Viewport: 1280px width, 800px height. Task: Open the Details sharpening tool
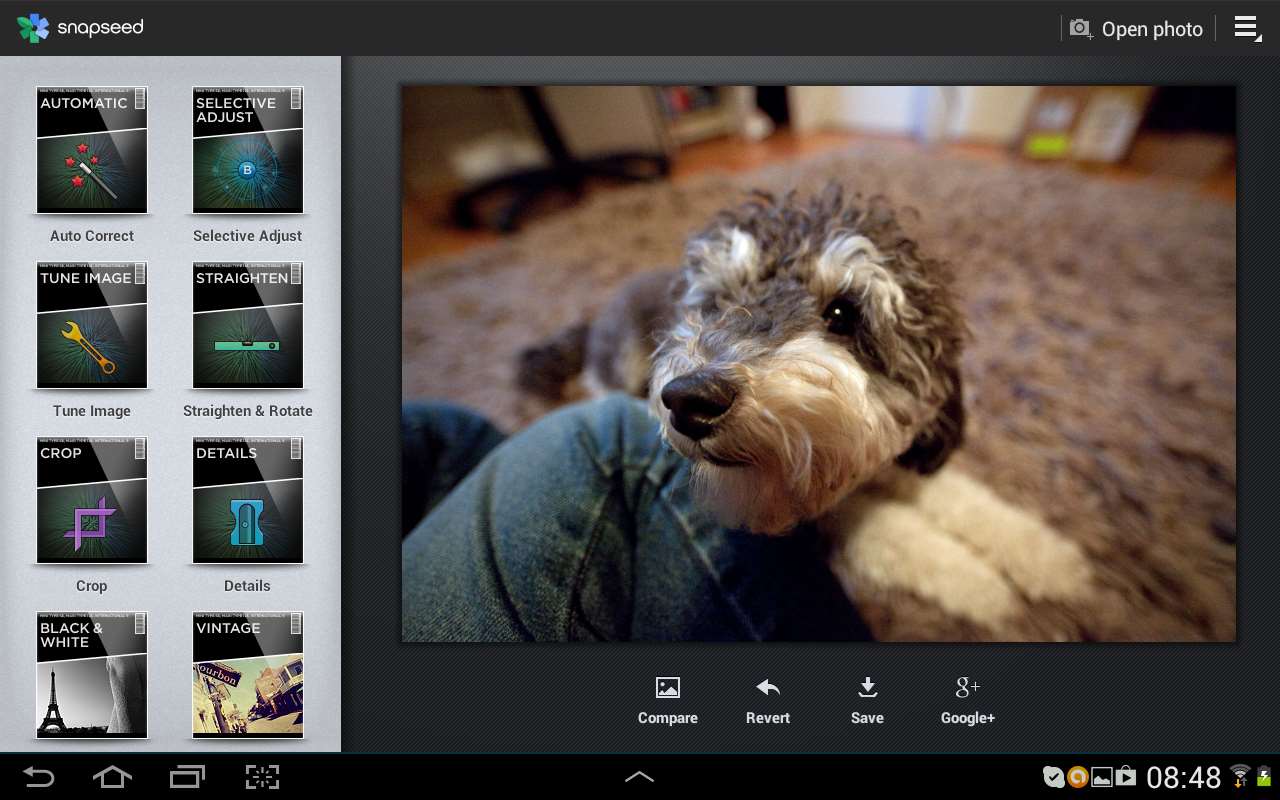tap(246, 500)
